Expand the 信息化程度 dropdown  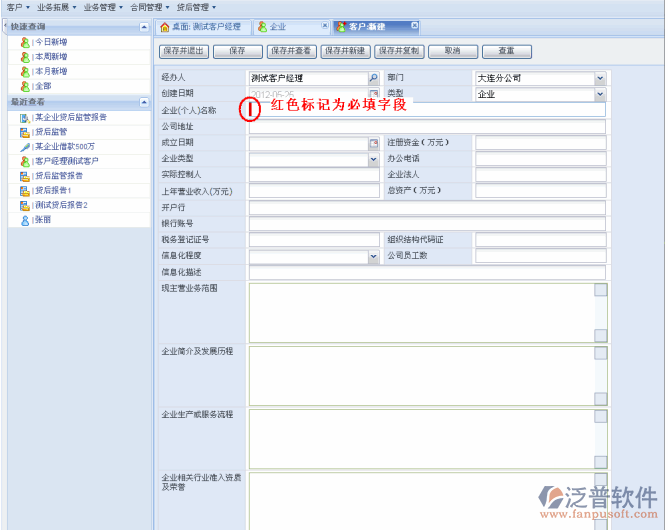pos(374,256)
